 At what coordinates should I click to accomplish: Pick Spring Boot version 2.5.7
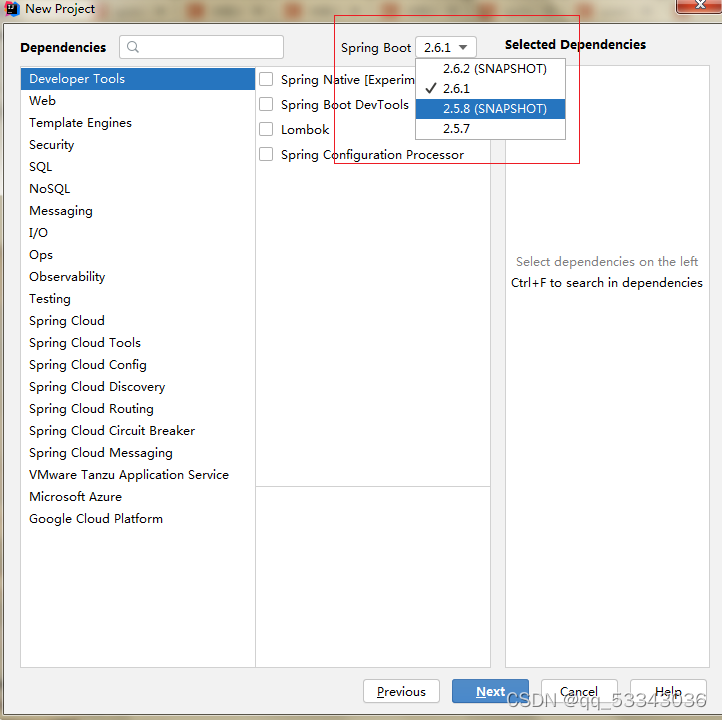(x=490, y=128)
